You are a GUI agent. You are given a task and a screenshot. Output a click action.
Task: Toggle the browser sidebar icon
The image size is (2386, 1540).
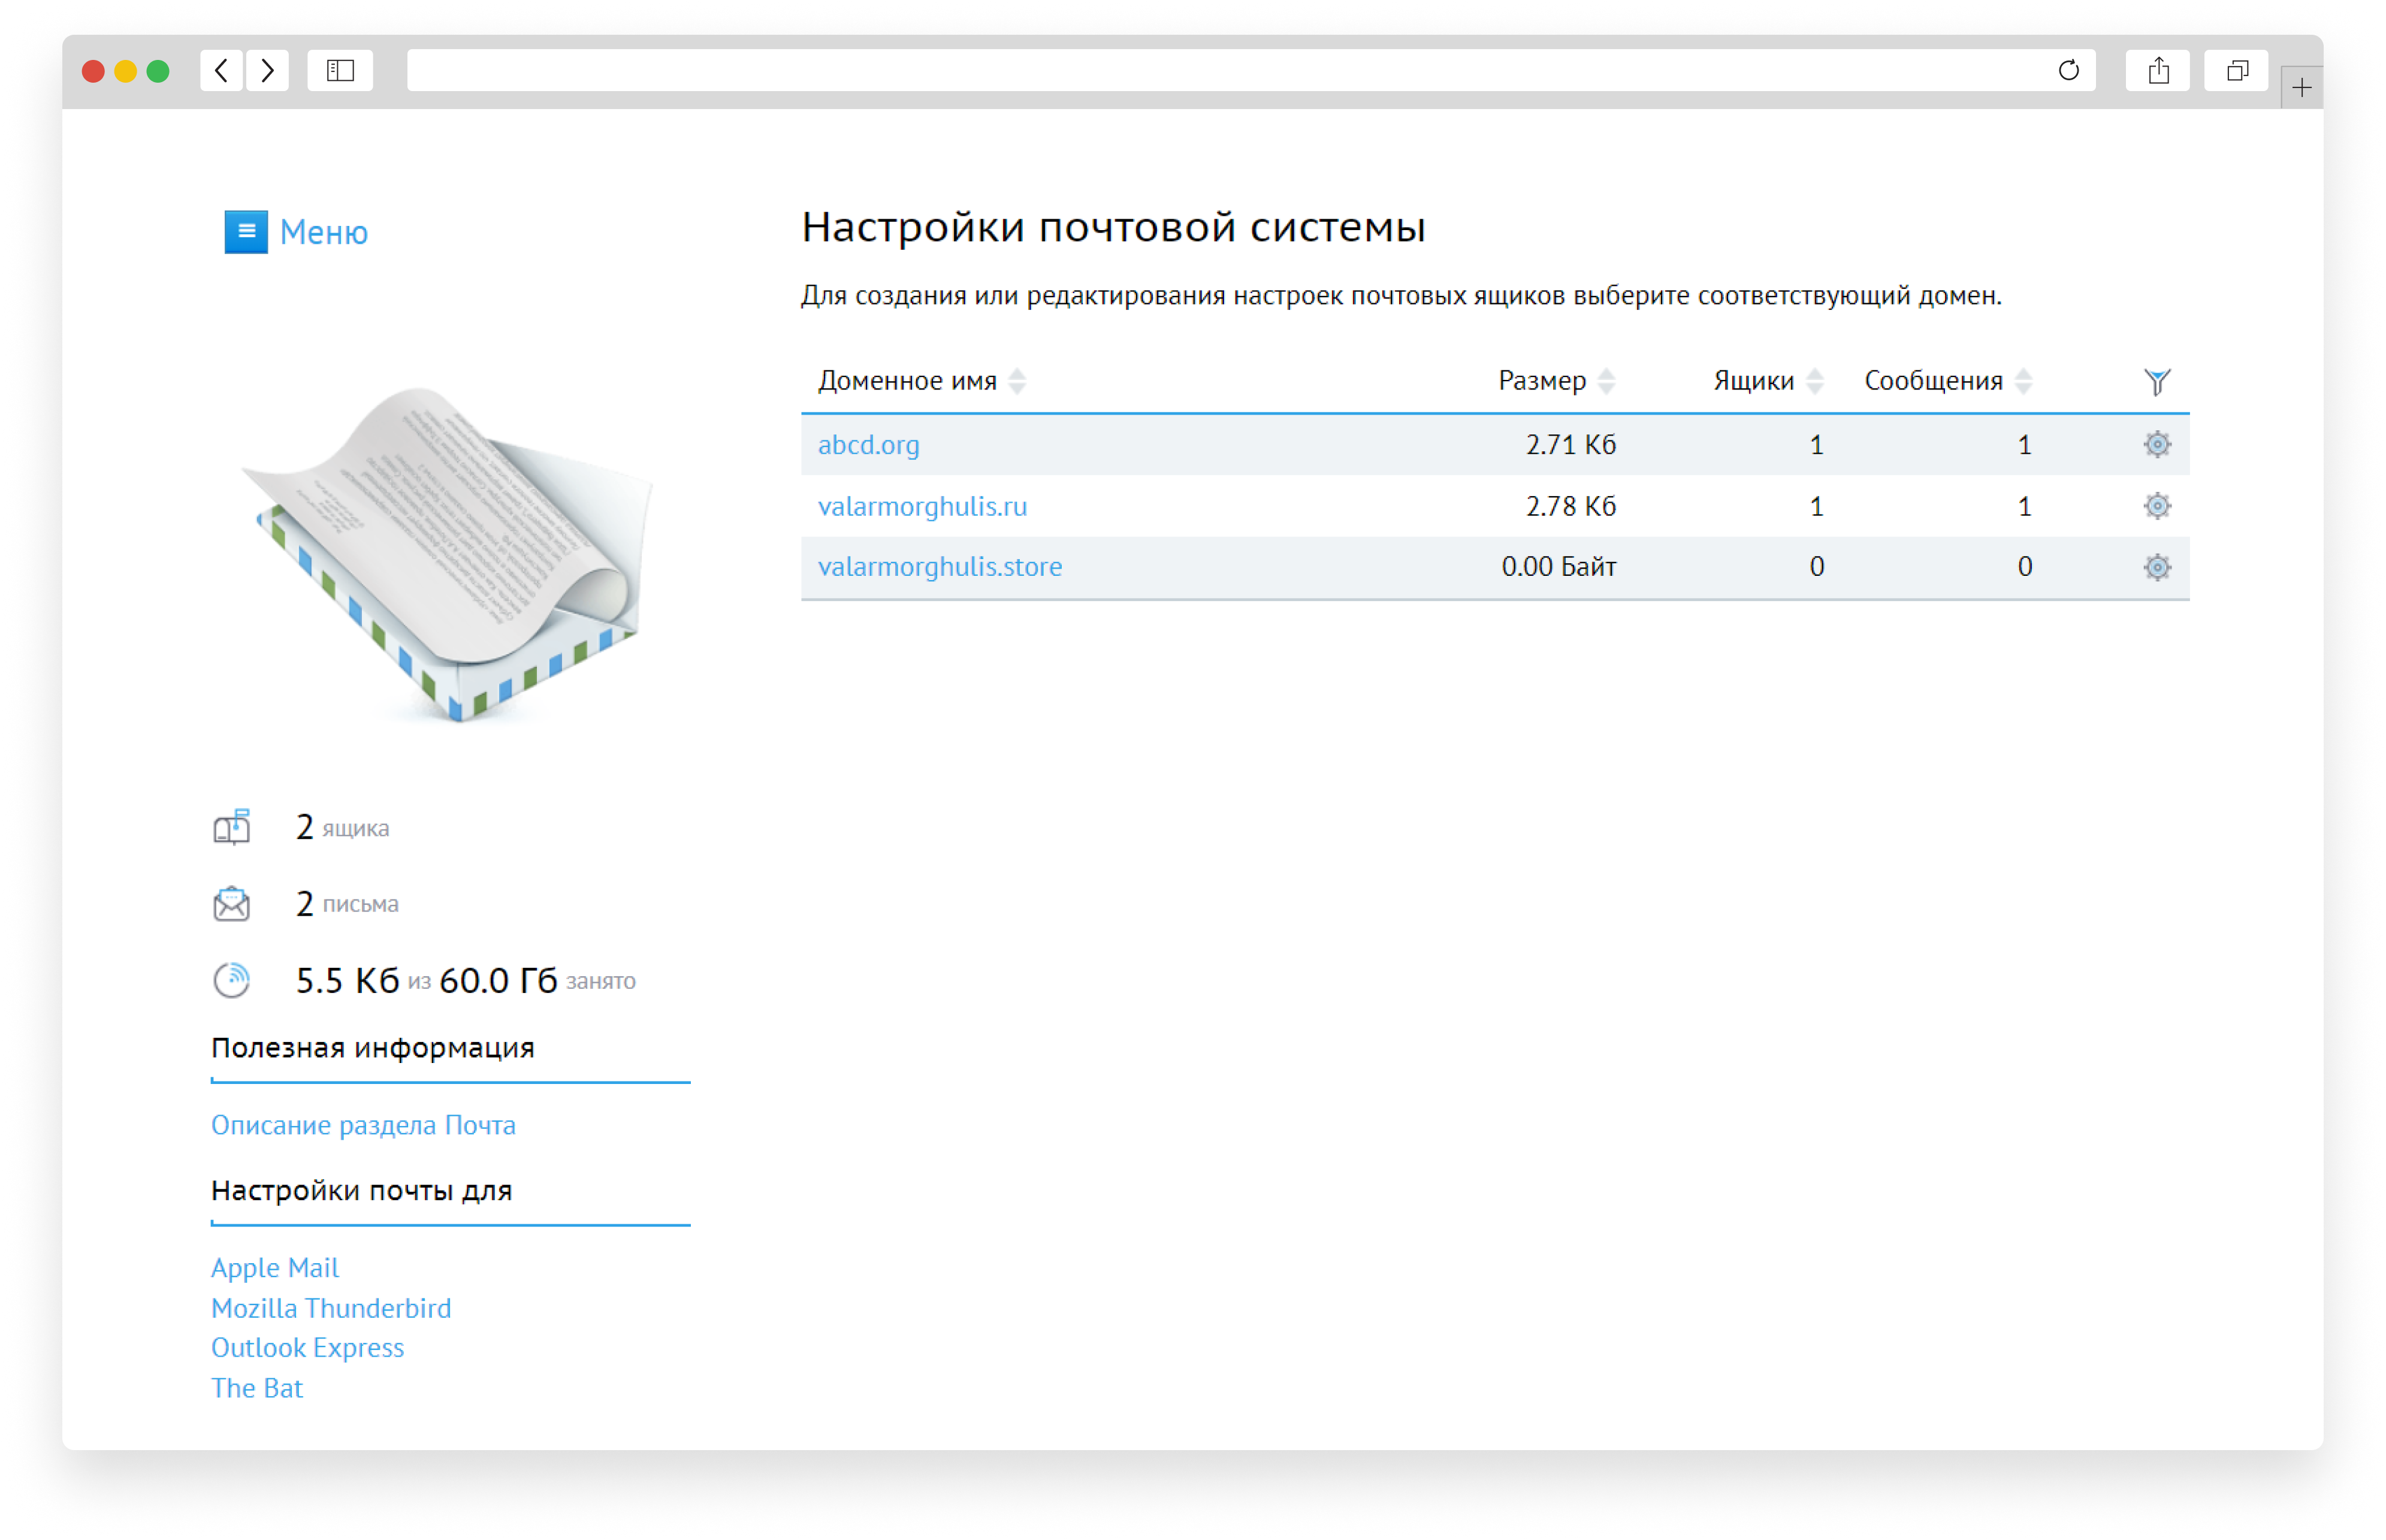[340, 70]
